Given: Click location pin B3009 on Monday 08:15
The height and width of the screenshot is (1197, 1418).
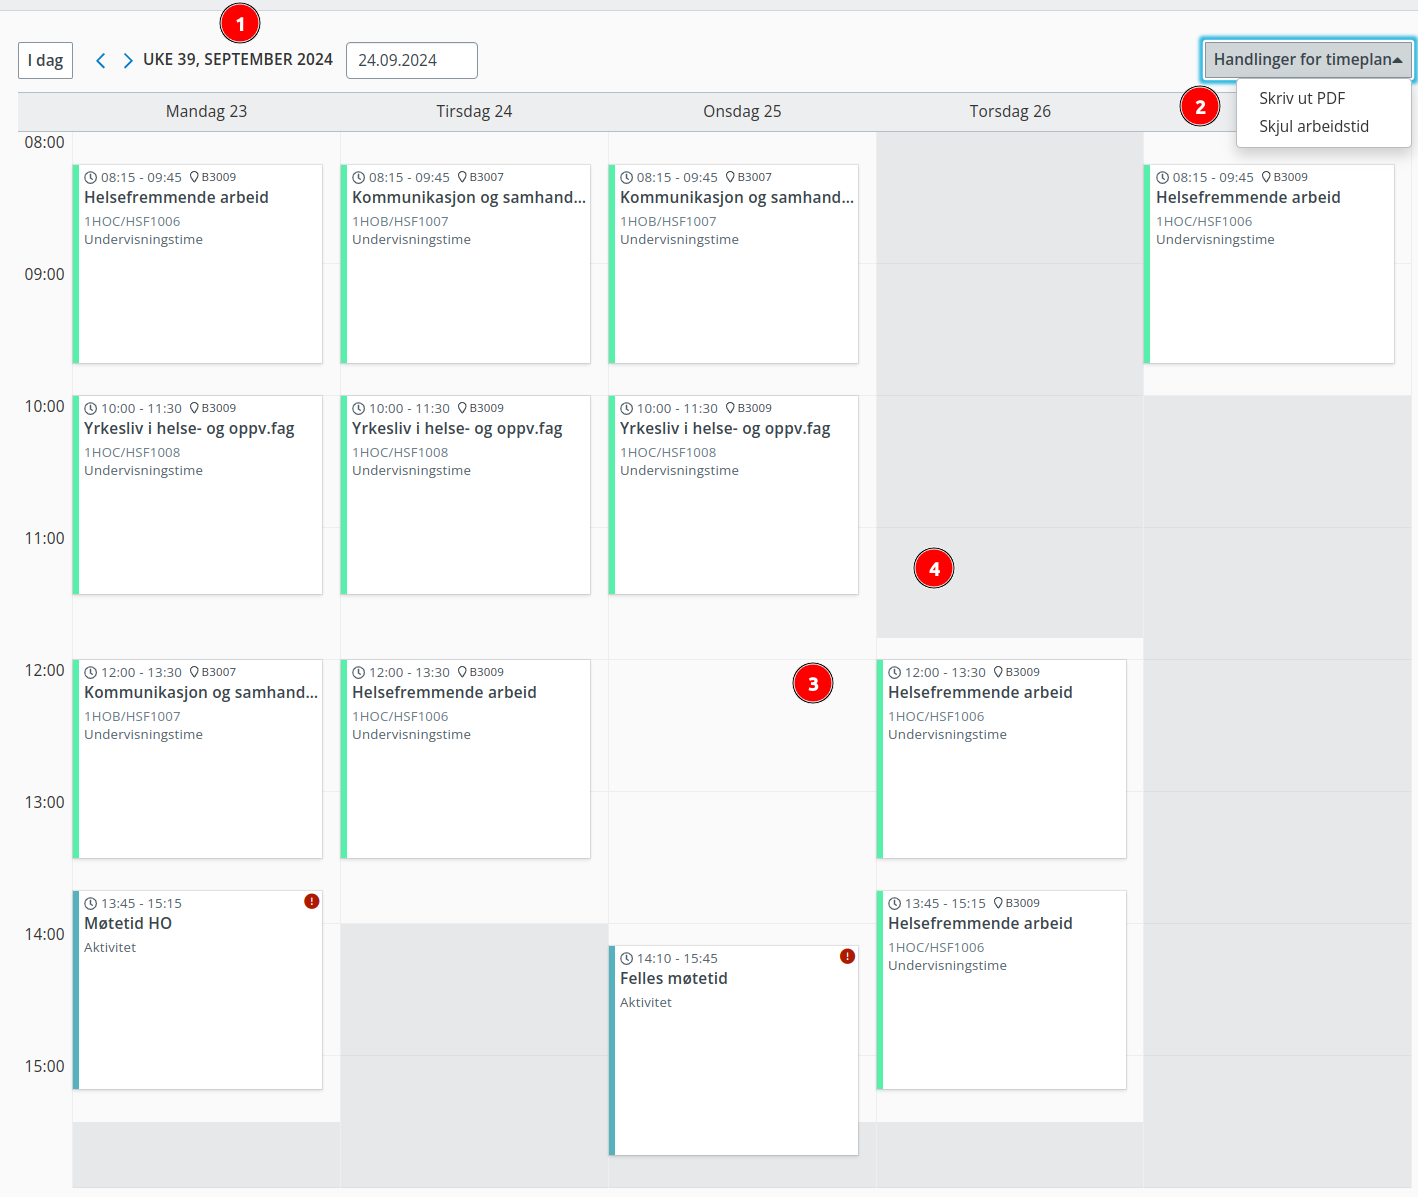Looking at the screenshot, I should (x=195, y=177).
